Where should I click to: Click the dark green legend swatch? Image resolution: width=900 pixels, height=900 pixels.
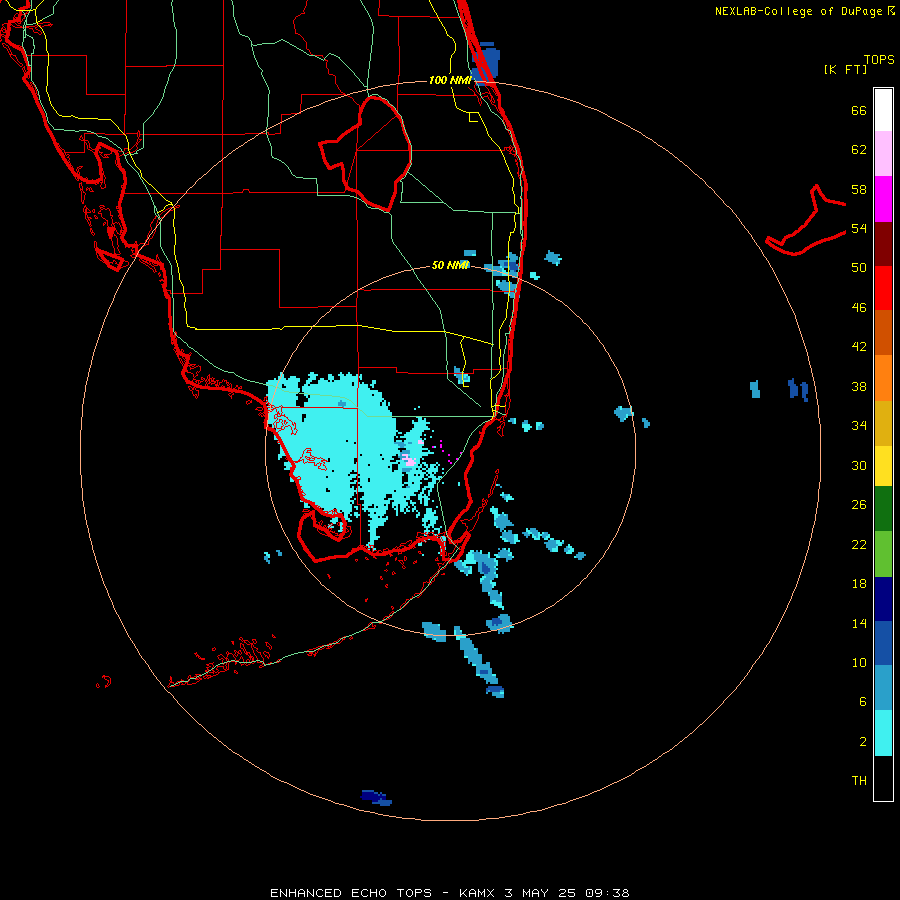(883, 509)
